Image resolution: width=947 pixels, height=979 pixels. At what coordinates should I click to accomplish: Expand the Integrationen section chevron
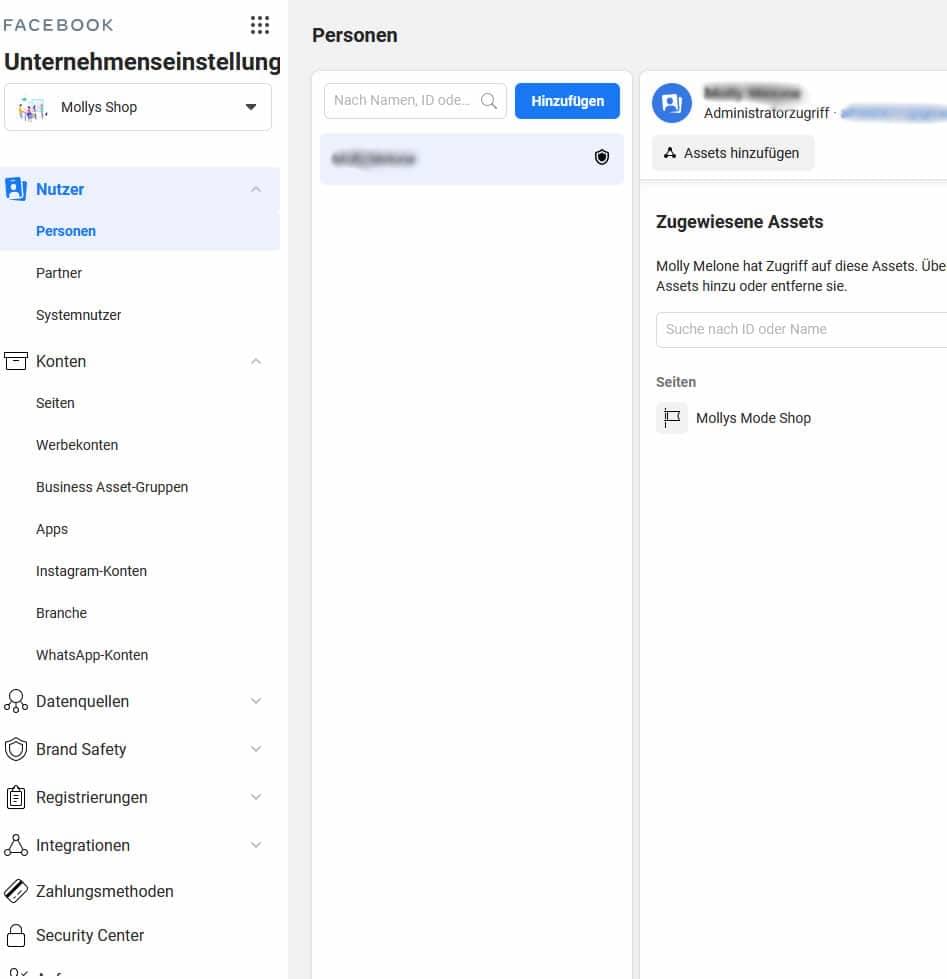(256, 845)
